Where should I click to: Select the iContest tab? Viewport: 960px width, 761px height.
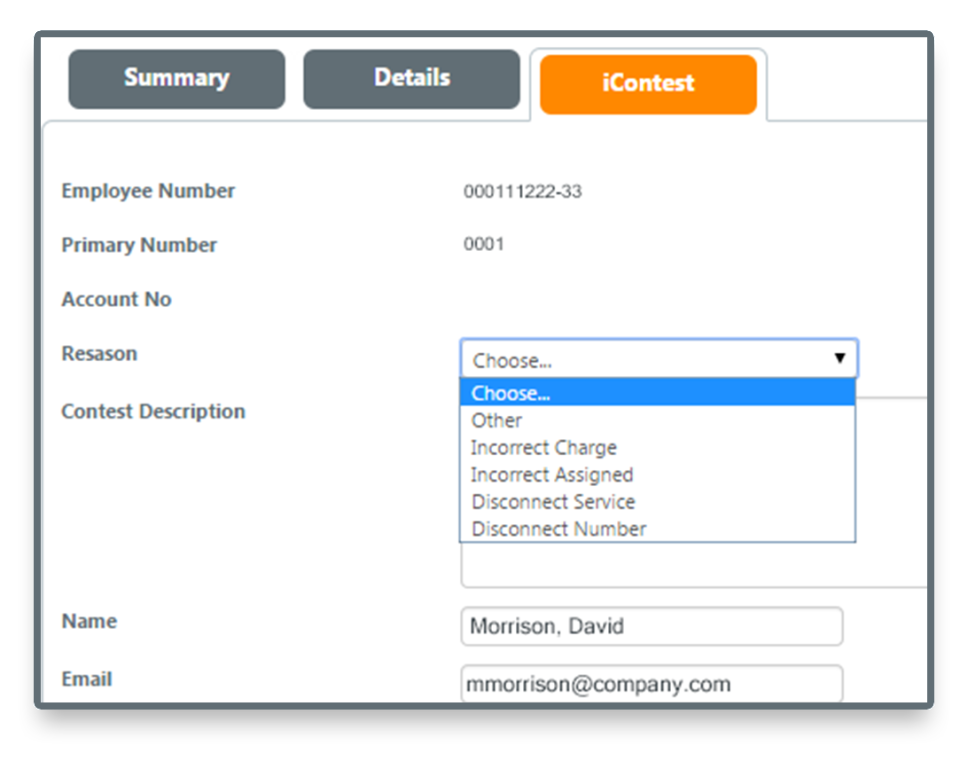click(648, 84)
